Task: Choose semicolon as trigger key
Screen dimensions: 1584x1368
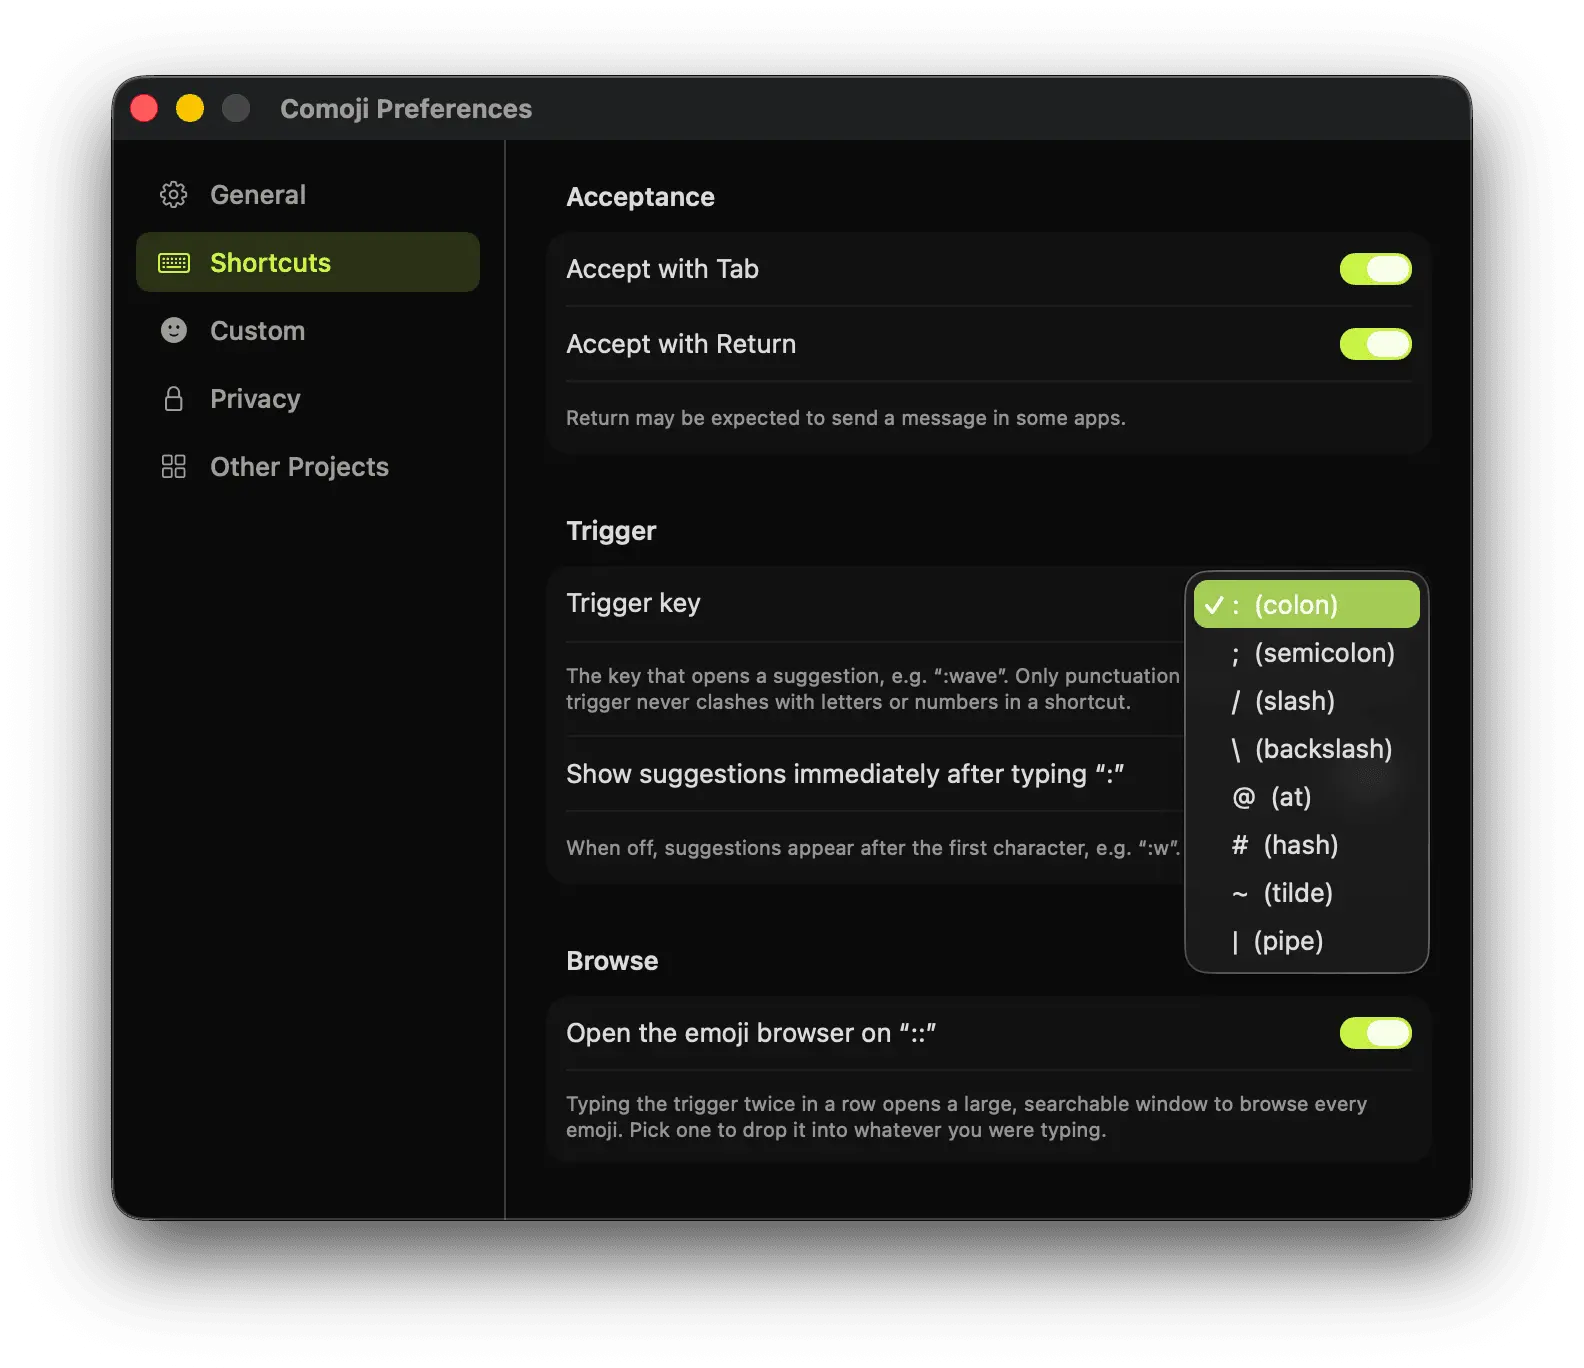Action: (x=1306, y=653)
